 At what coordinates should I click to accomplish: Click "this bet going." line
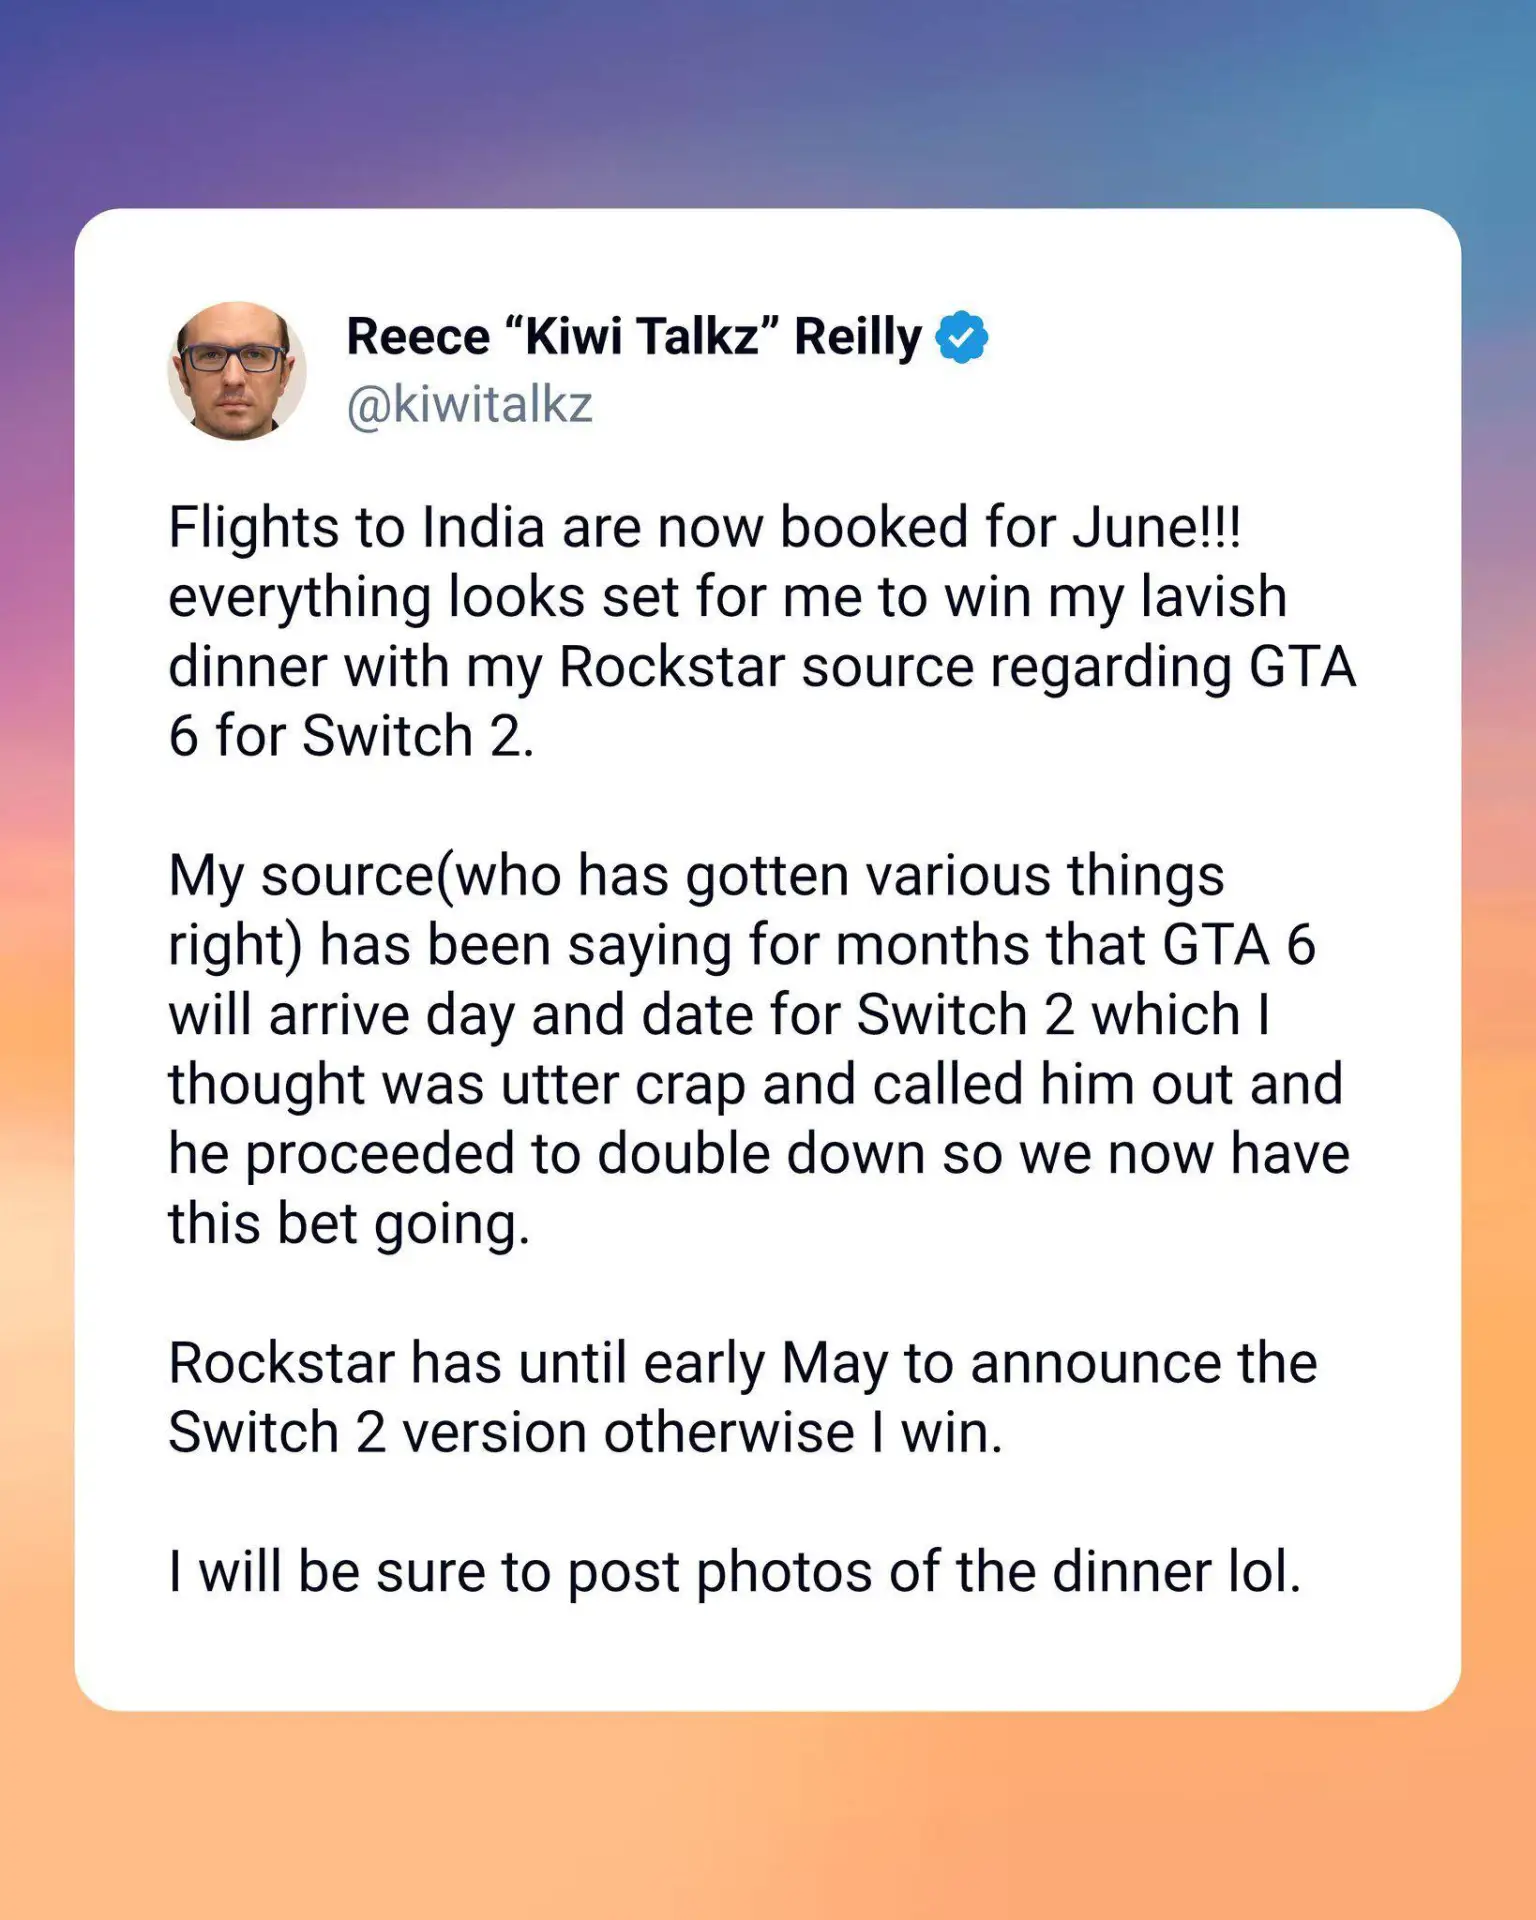[348, 1224]
